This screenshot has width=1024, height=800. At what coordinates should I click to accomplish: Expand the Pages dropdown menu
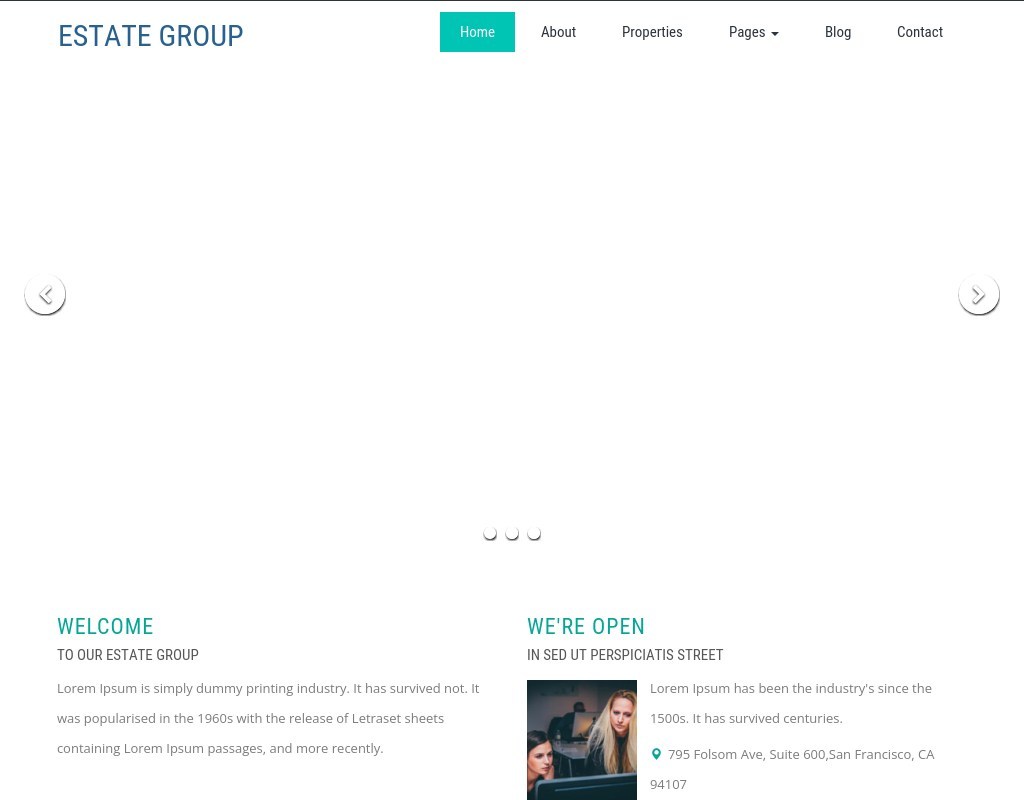[753, 32]
